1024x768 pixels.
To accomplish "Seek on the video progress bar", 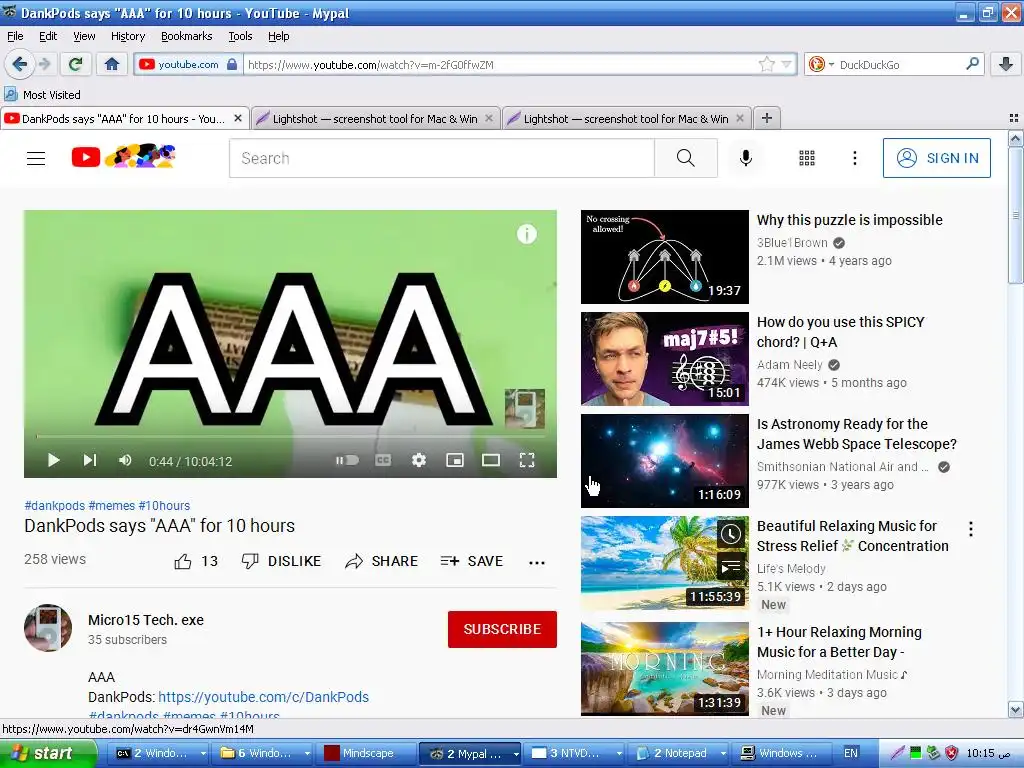I will tap(290, 436).
